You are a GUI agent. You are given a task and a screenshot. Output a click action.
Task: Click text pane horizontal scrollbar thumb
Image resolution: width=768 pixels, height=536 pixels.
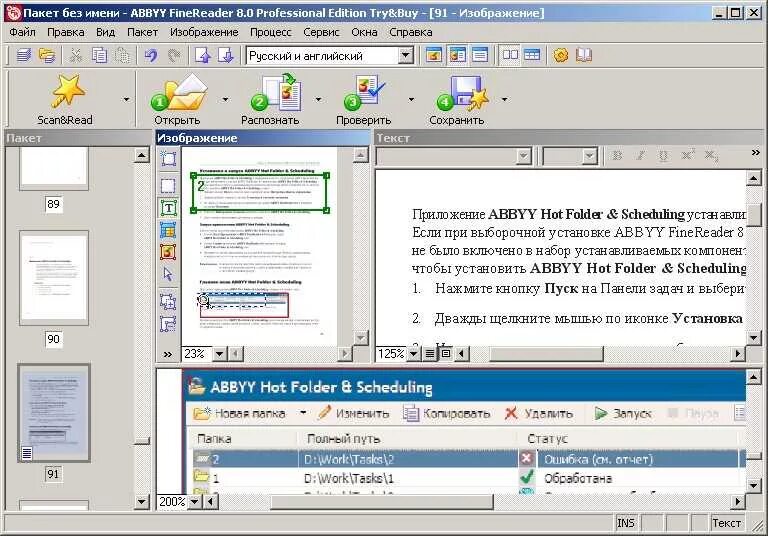pos(546,353)
